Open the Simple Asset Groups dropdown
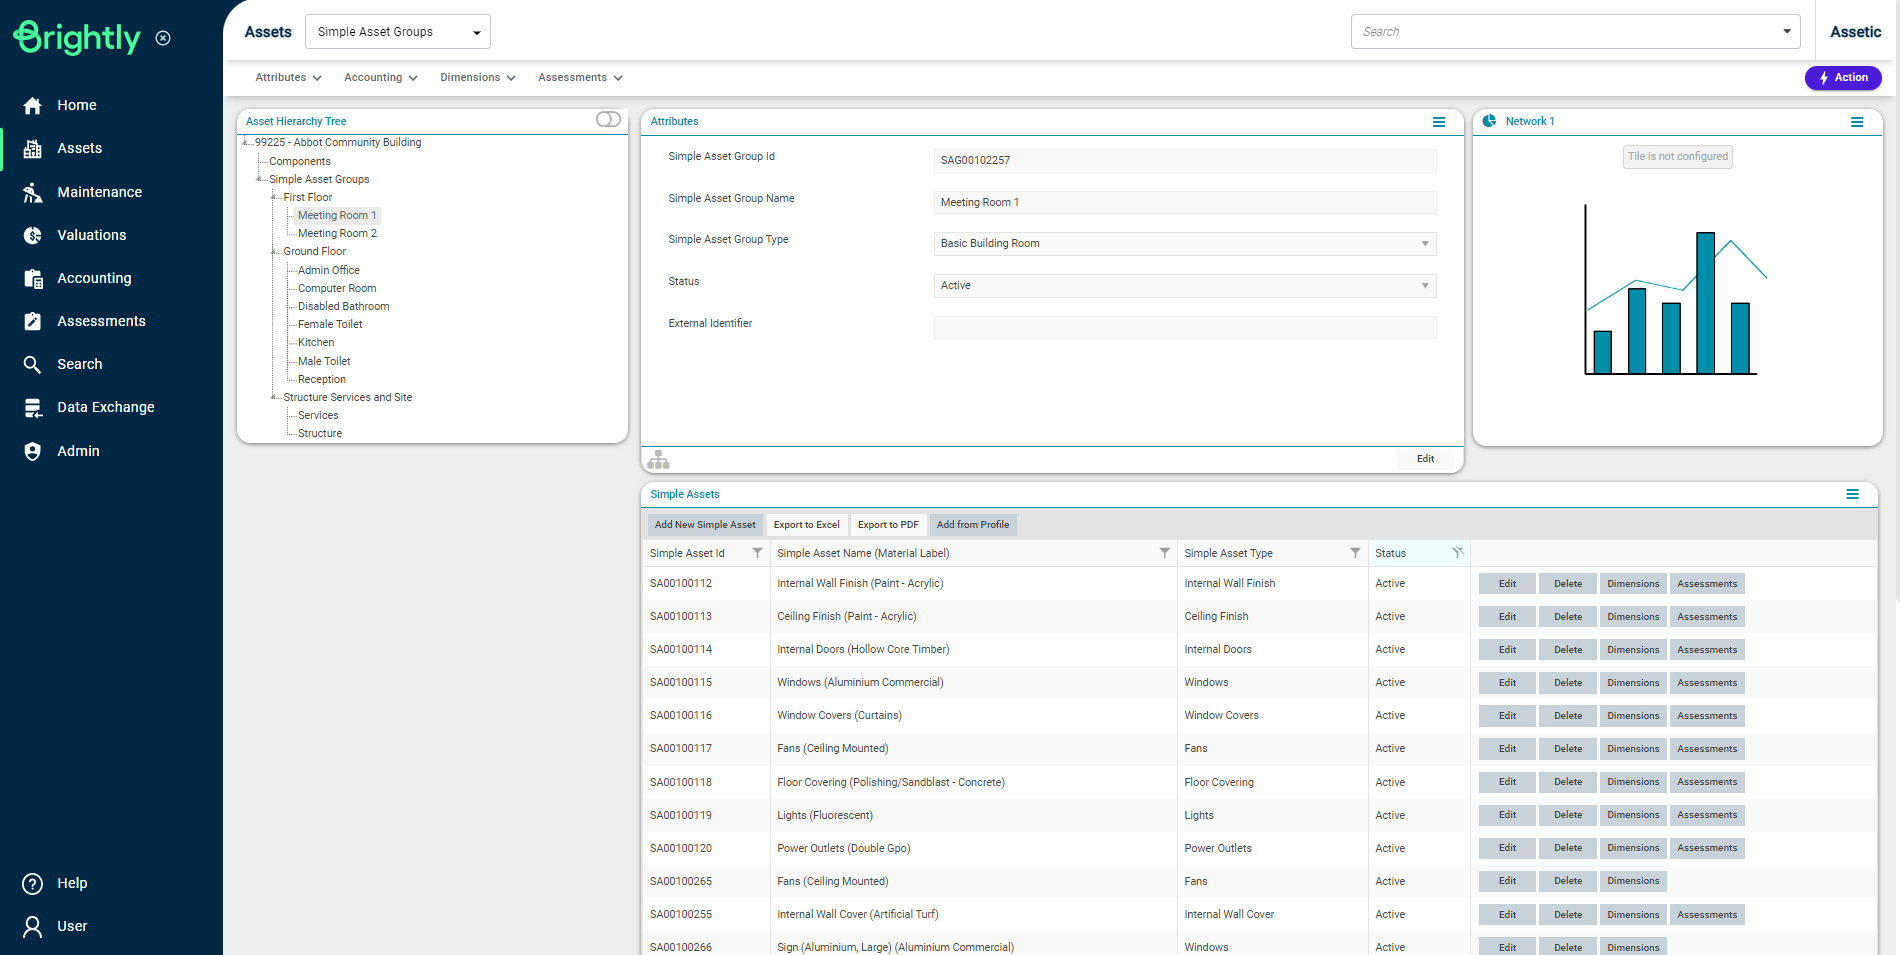 (x=397, y=32)
